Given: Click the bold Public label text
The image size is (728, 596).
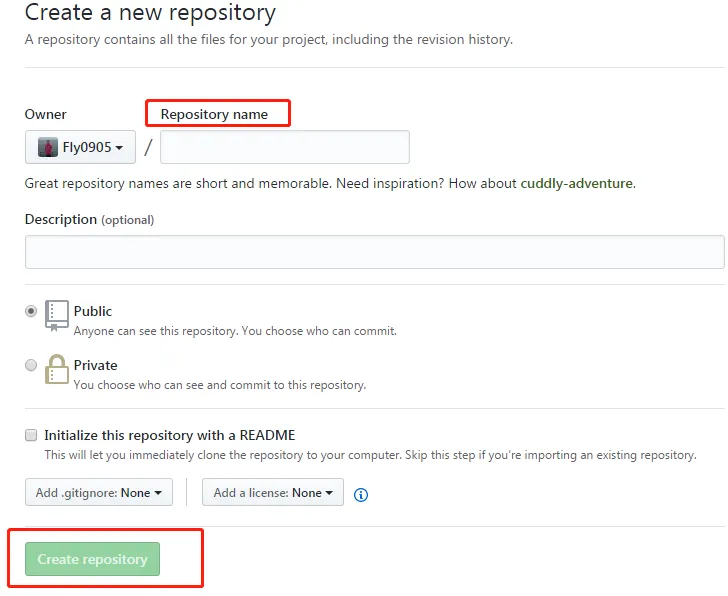Looking at the screenshot, I should pos(93,311).
